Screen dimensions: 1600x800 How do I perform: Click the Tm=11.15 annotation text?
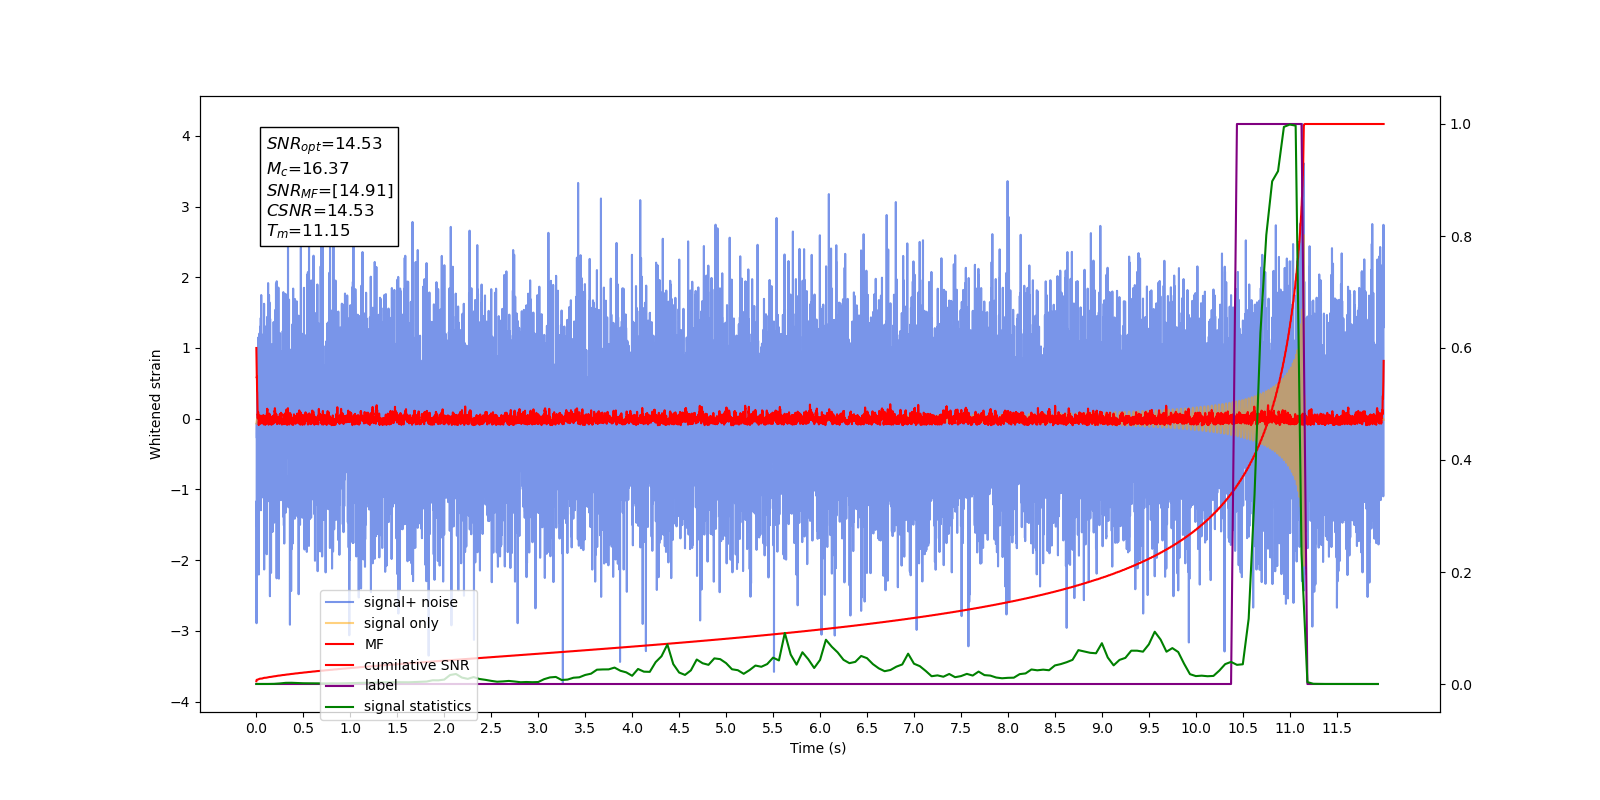308,231
